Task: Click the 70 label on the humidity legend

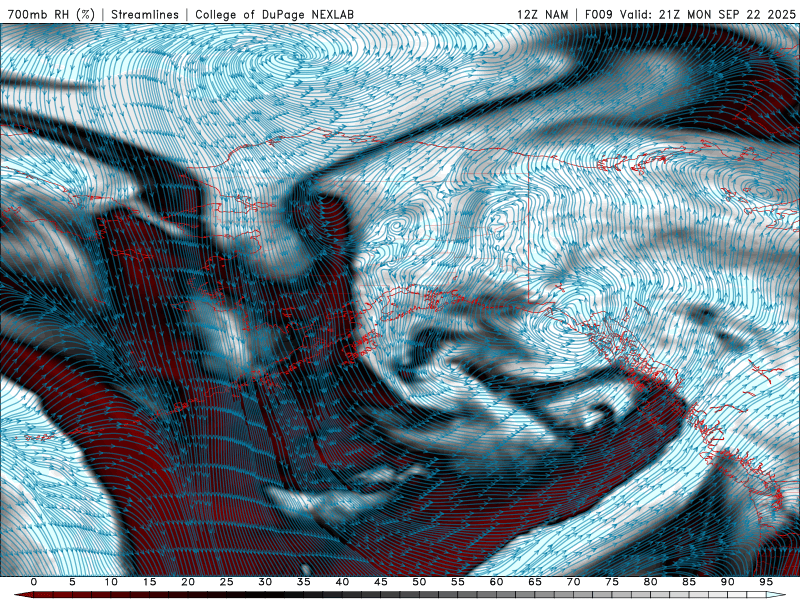Action: (x=573, y=582)
